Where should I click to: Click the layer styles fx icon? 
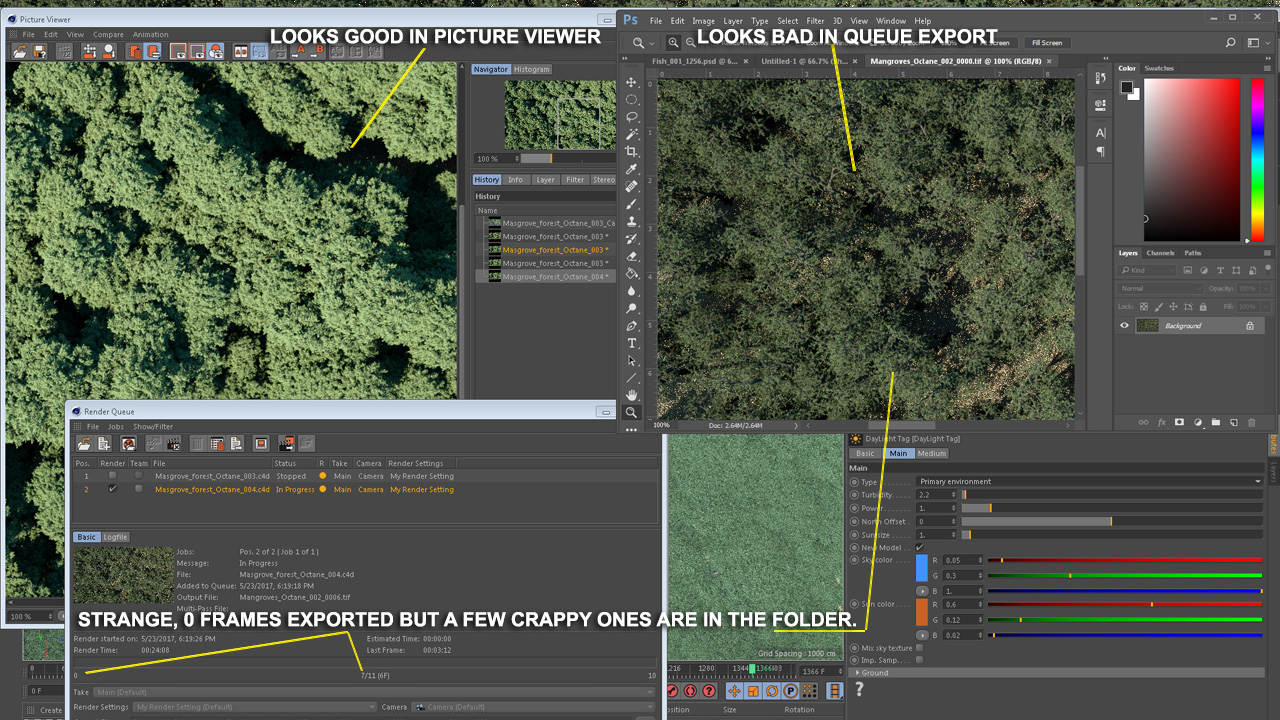[1162, 423]
